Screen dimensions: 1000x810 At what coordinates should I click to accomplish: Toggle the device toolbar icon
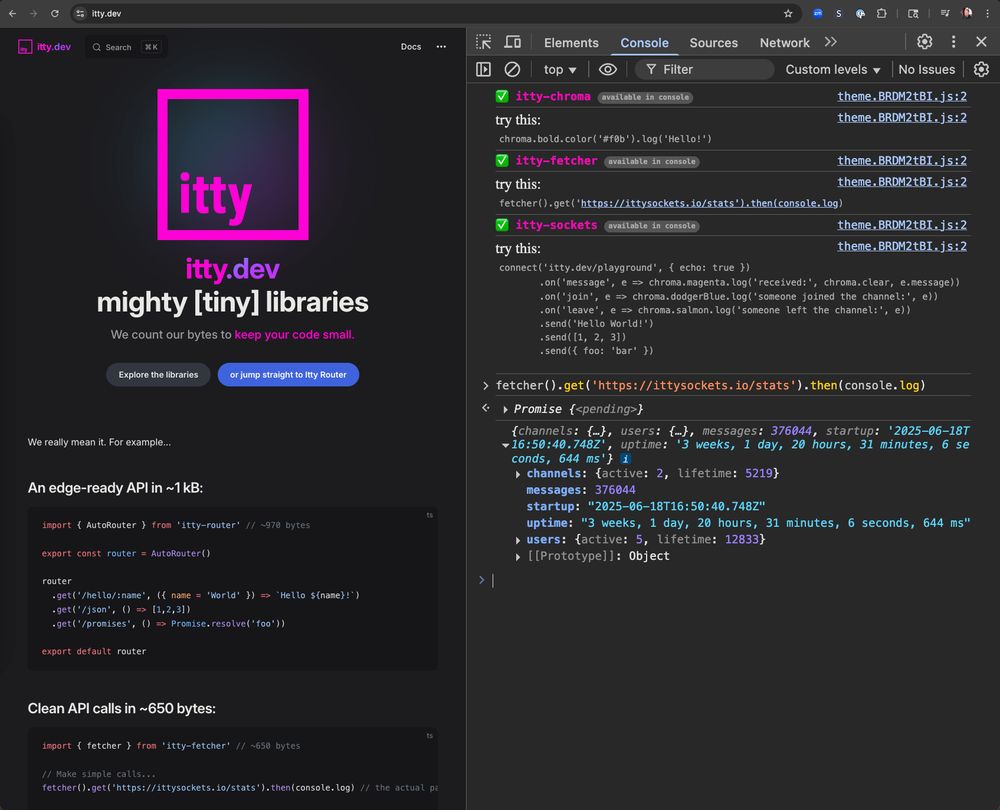[513, 42]
